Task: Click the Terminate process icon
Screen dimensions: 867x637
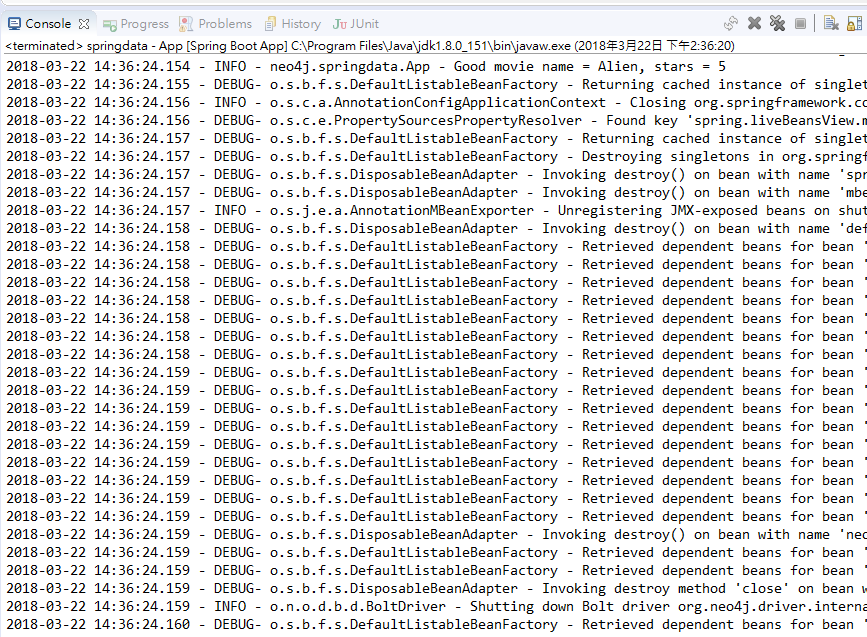Action: coord(800,22)
